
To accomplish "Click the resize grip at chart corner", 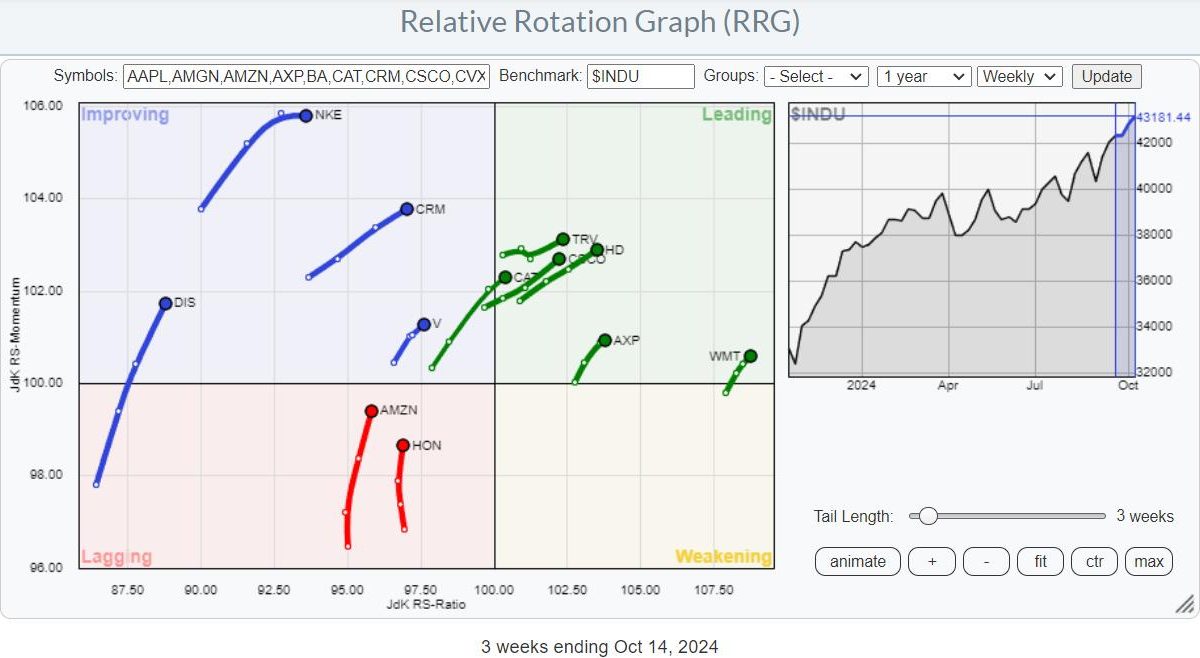I will [x=1185, y=604].
